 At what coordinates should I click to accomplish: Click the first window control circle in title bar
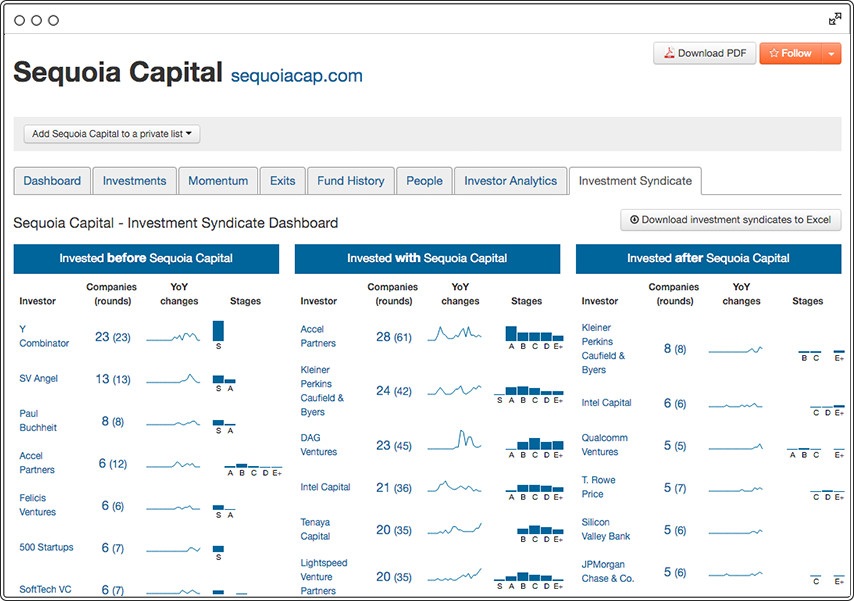19,20
